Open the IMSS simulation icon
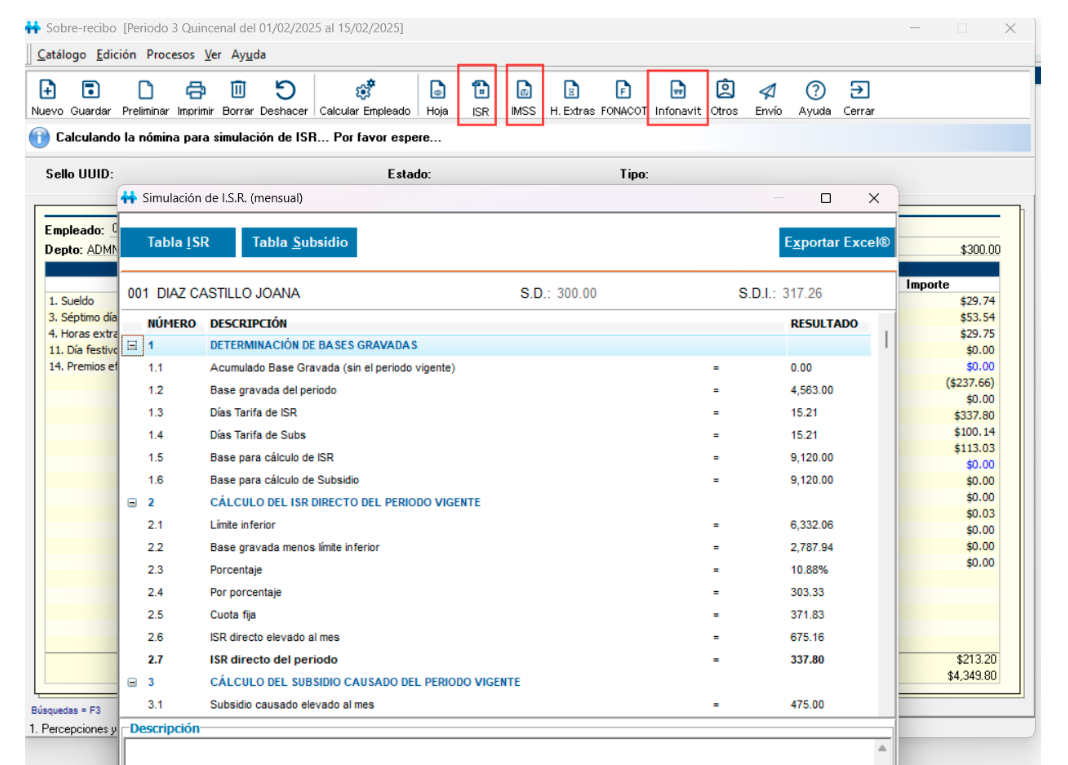 [x=524, y=91]
